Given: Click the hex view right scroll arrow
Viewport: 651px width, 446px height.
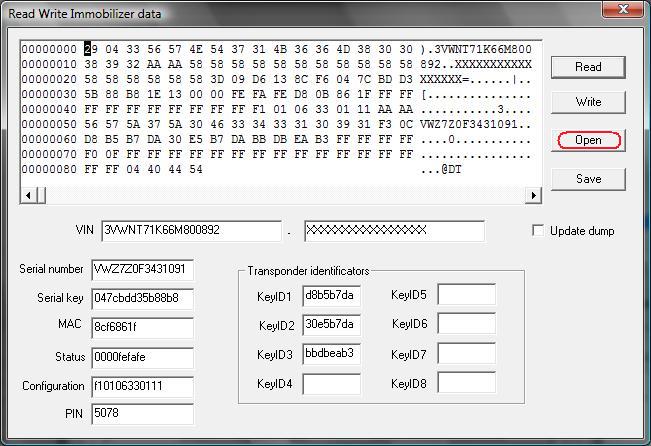Looking at the screenshot, I should (534, 195).
